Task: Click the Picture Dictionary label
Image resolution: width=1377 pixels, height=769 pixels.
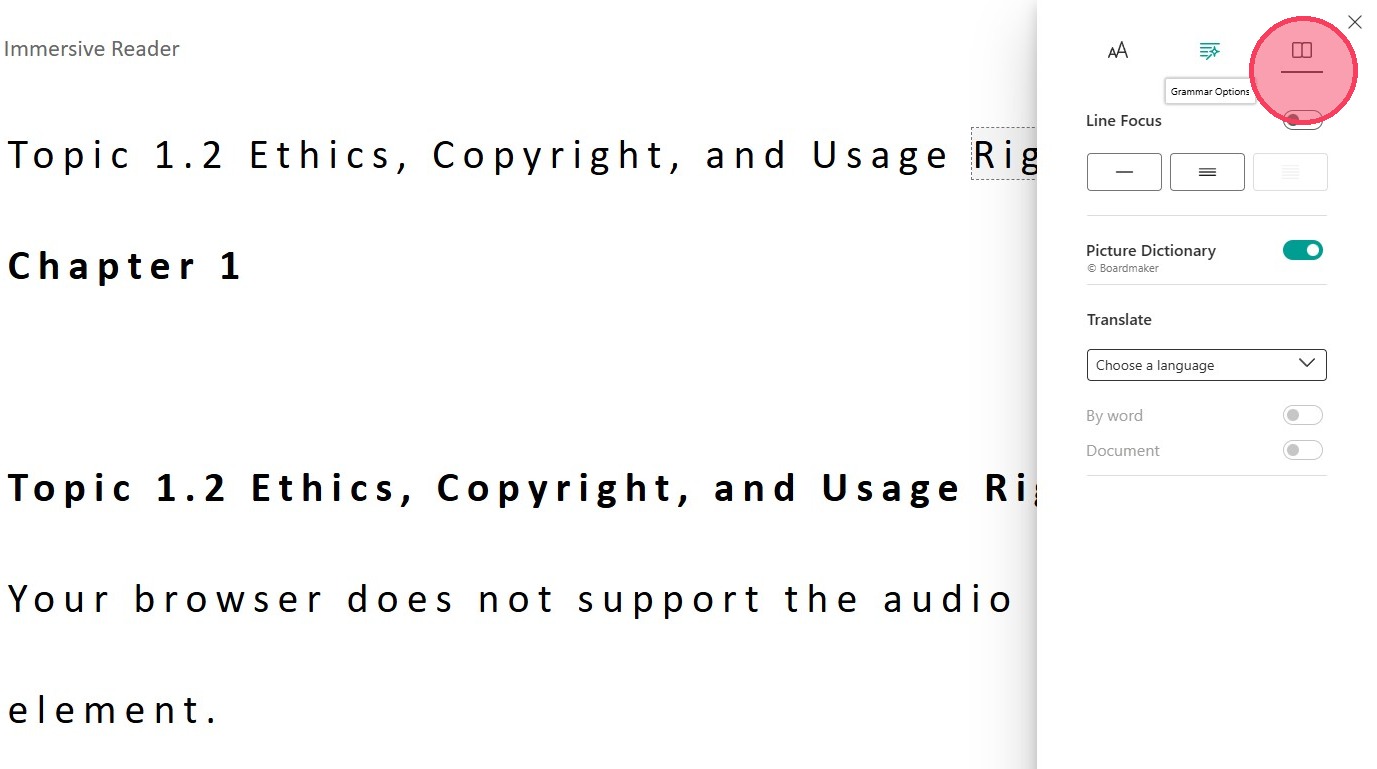Action: pyautogui.click(x=1150, y=251)
